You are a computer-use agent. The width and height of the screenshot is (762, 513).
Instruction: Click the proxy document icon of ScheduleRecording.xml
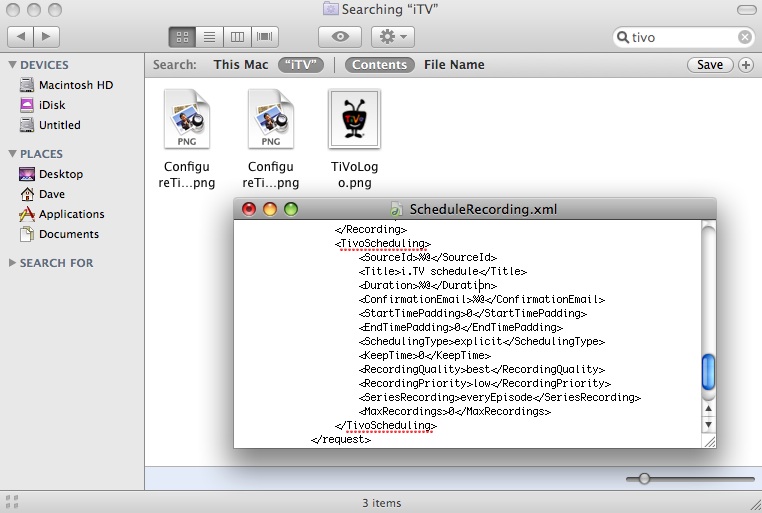396,209
